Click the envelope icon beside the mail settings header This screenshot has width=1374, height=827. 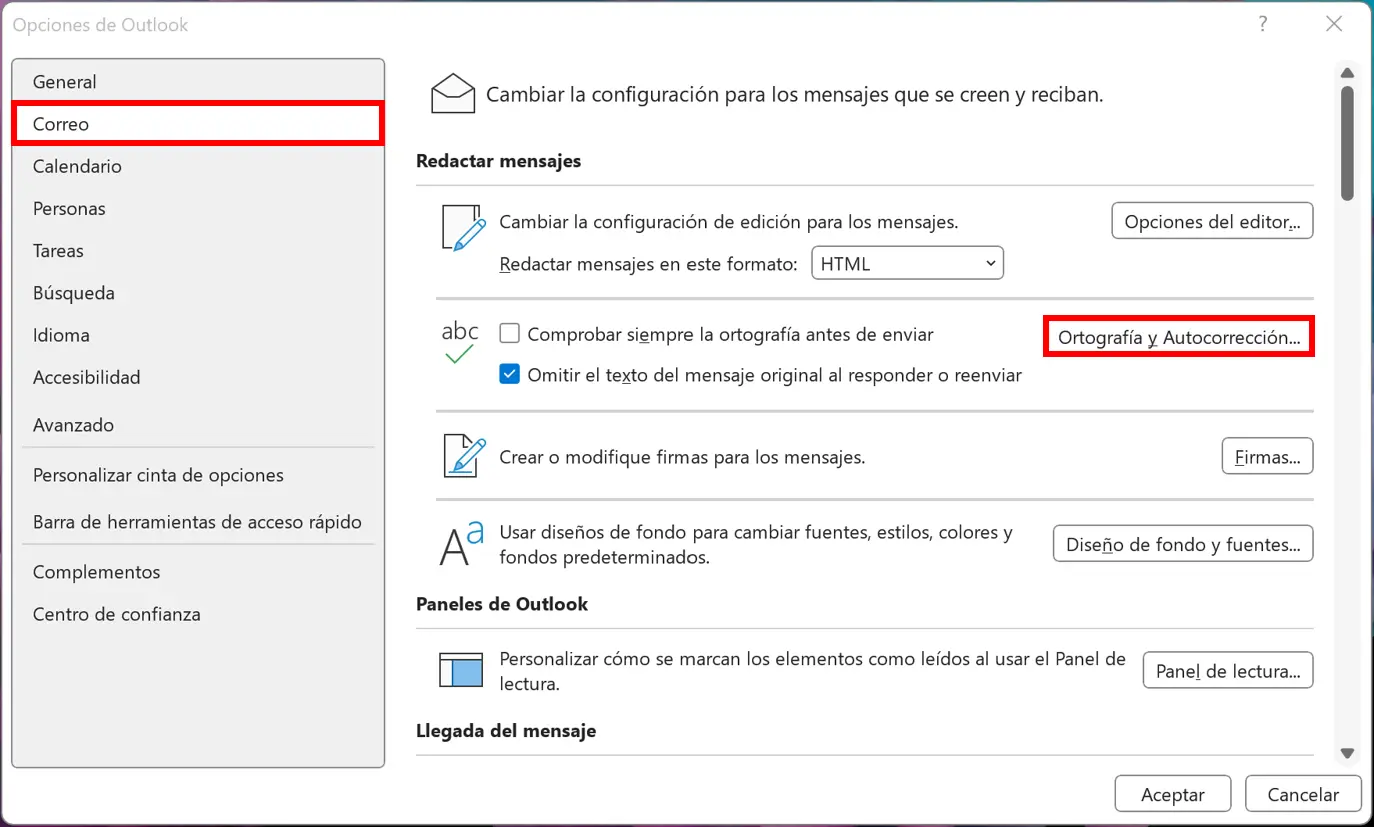[453, 94]
